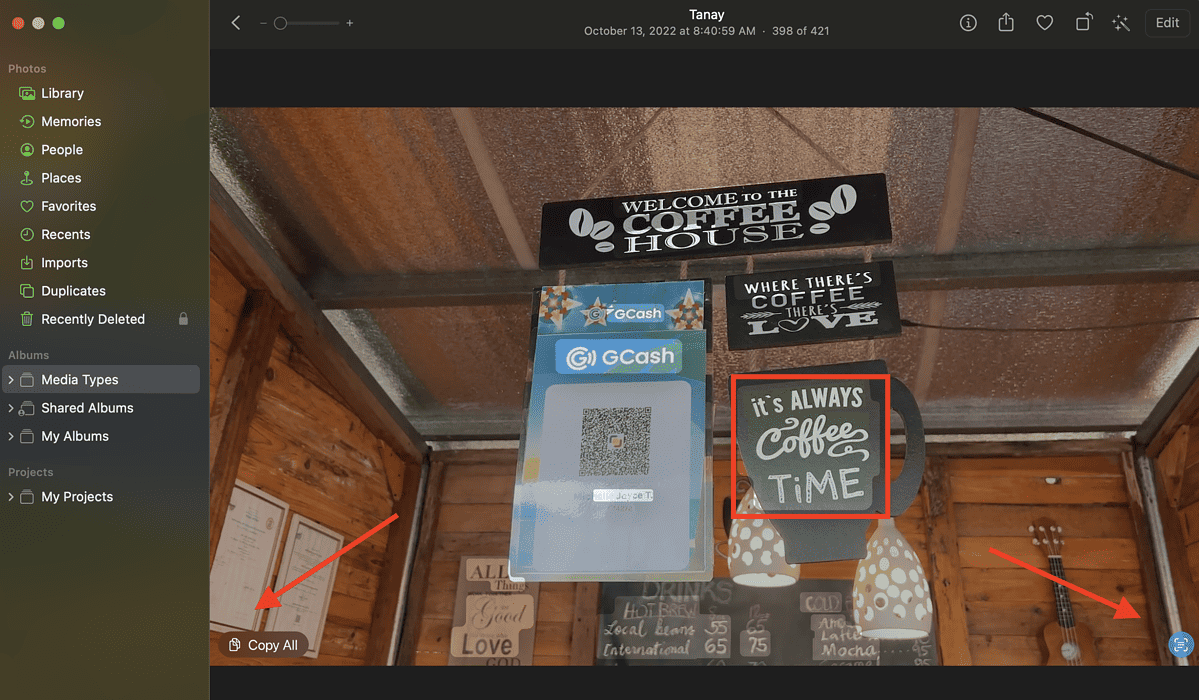Open People from the sidebar
The image size is (1199, 700).
click(62, 149)
